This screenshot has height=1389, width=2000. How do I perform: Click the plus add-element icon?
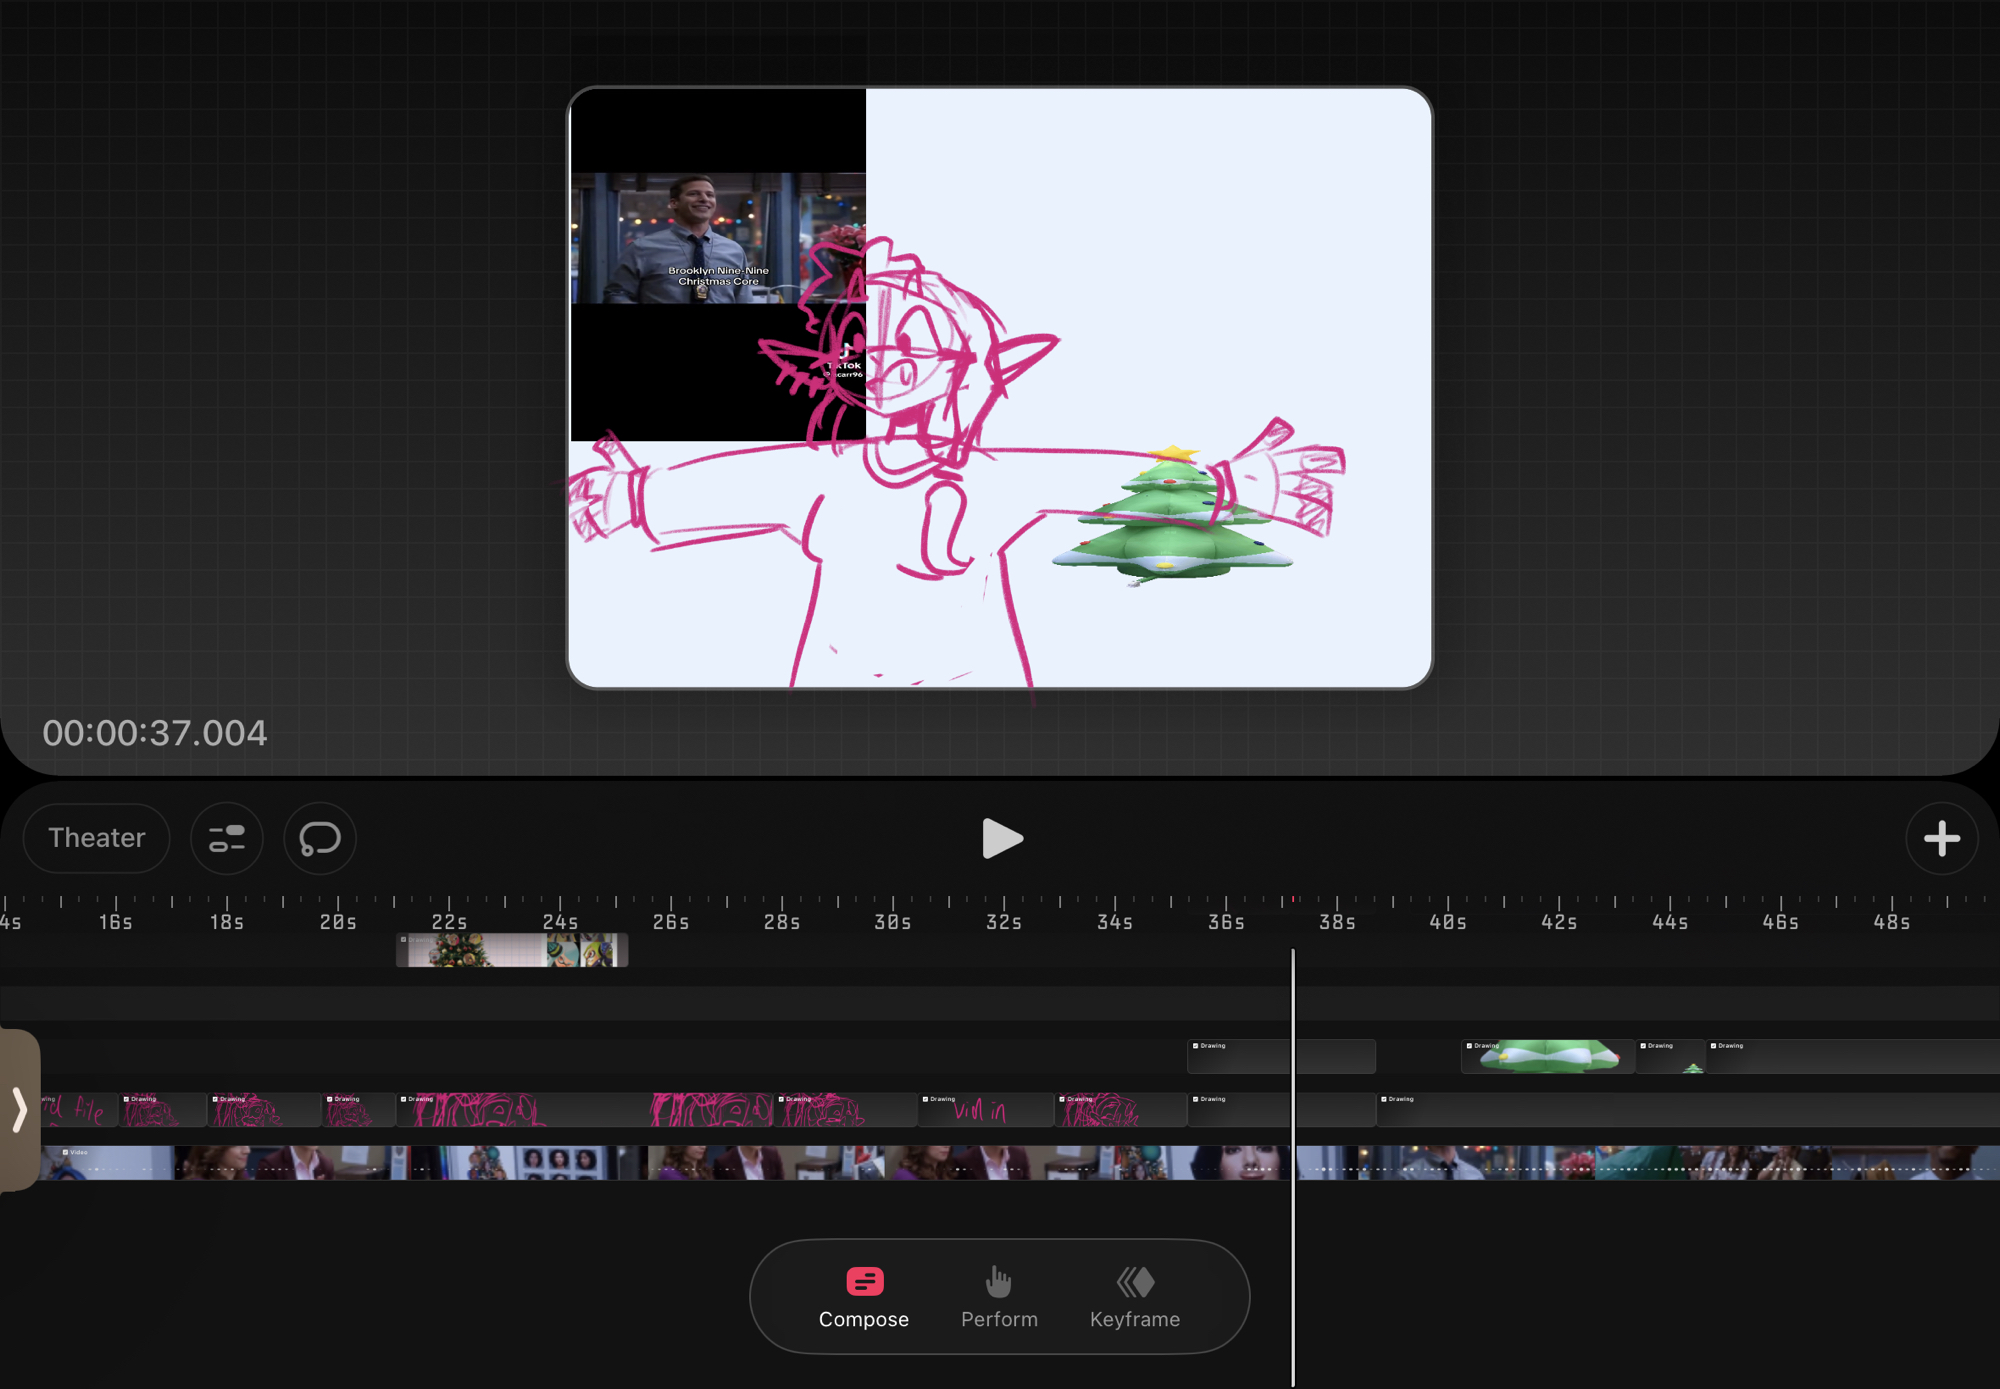(x=1941, y=838)
